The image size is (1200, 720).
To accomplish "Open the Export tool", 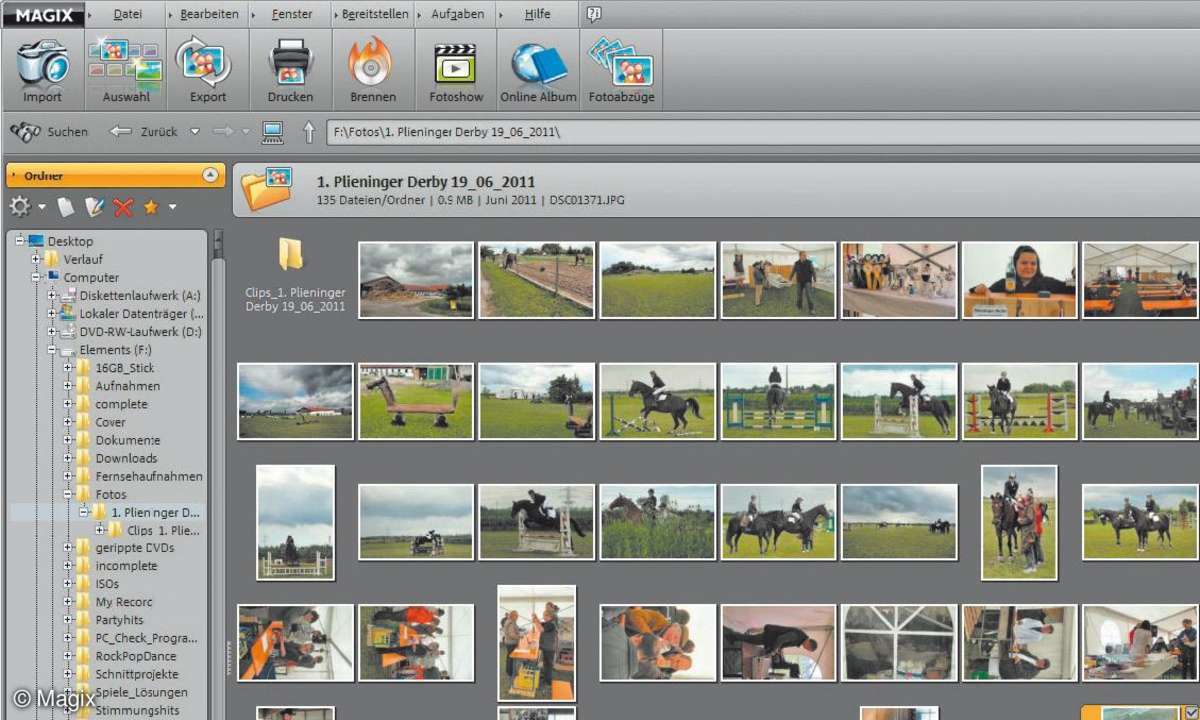I will 208,70.
